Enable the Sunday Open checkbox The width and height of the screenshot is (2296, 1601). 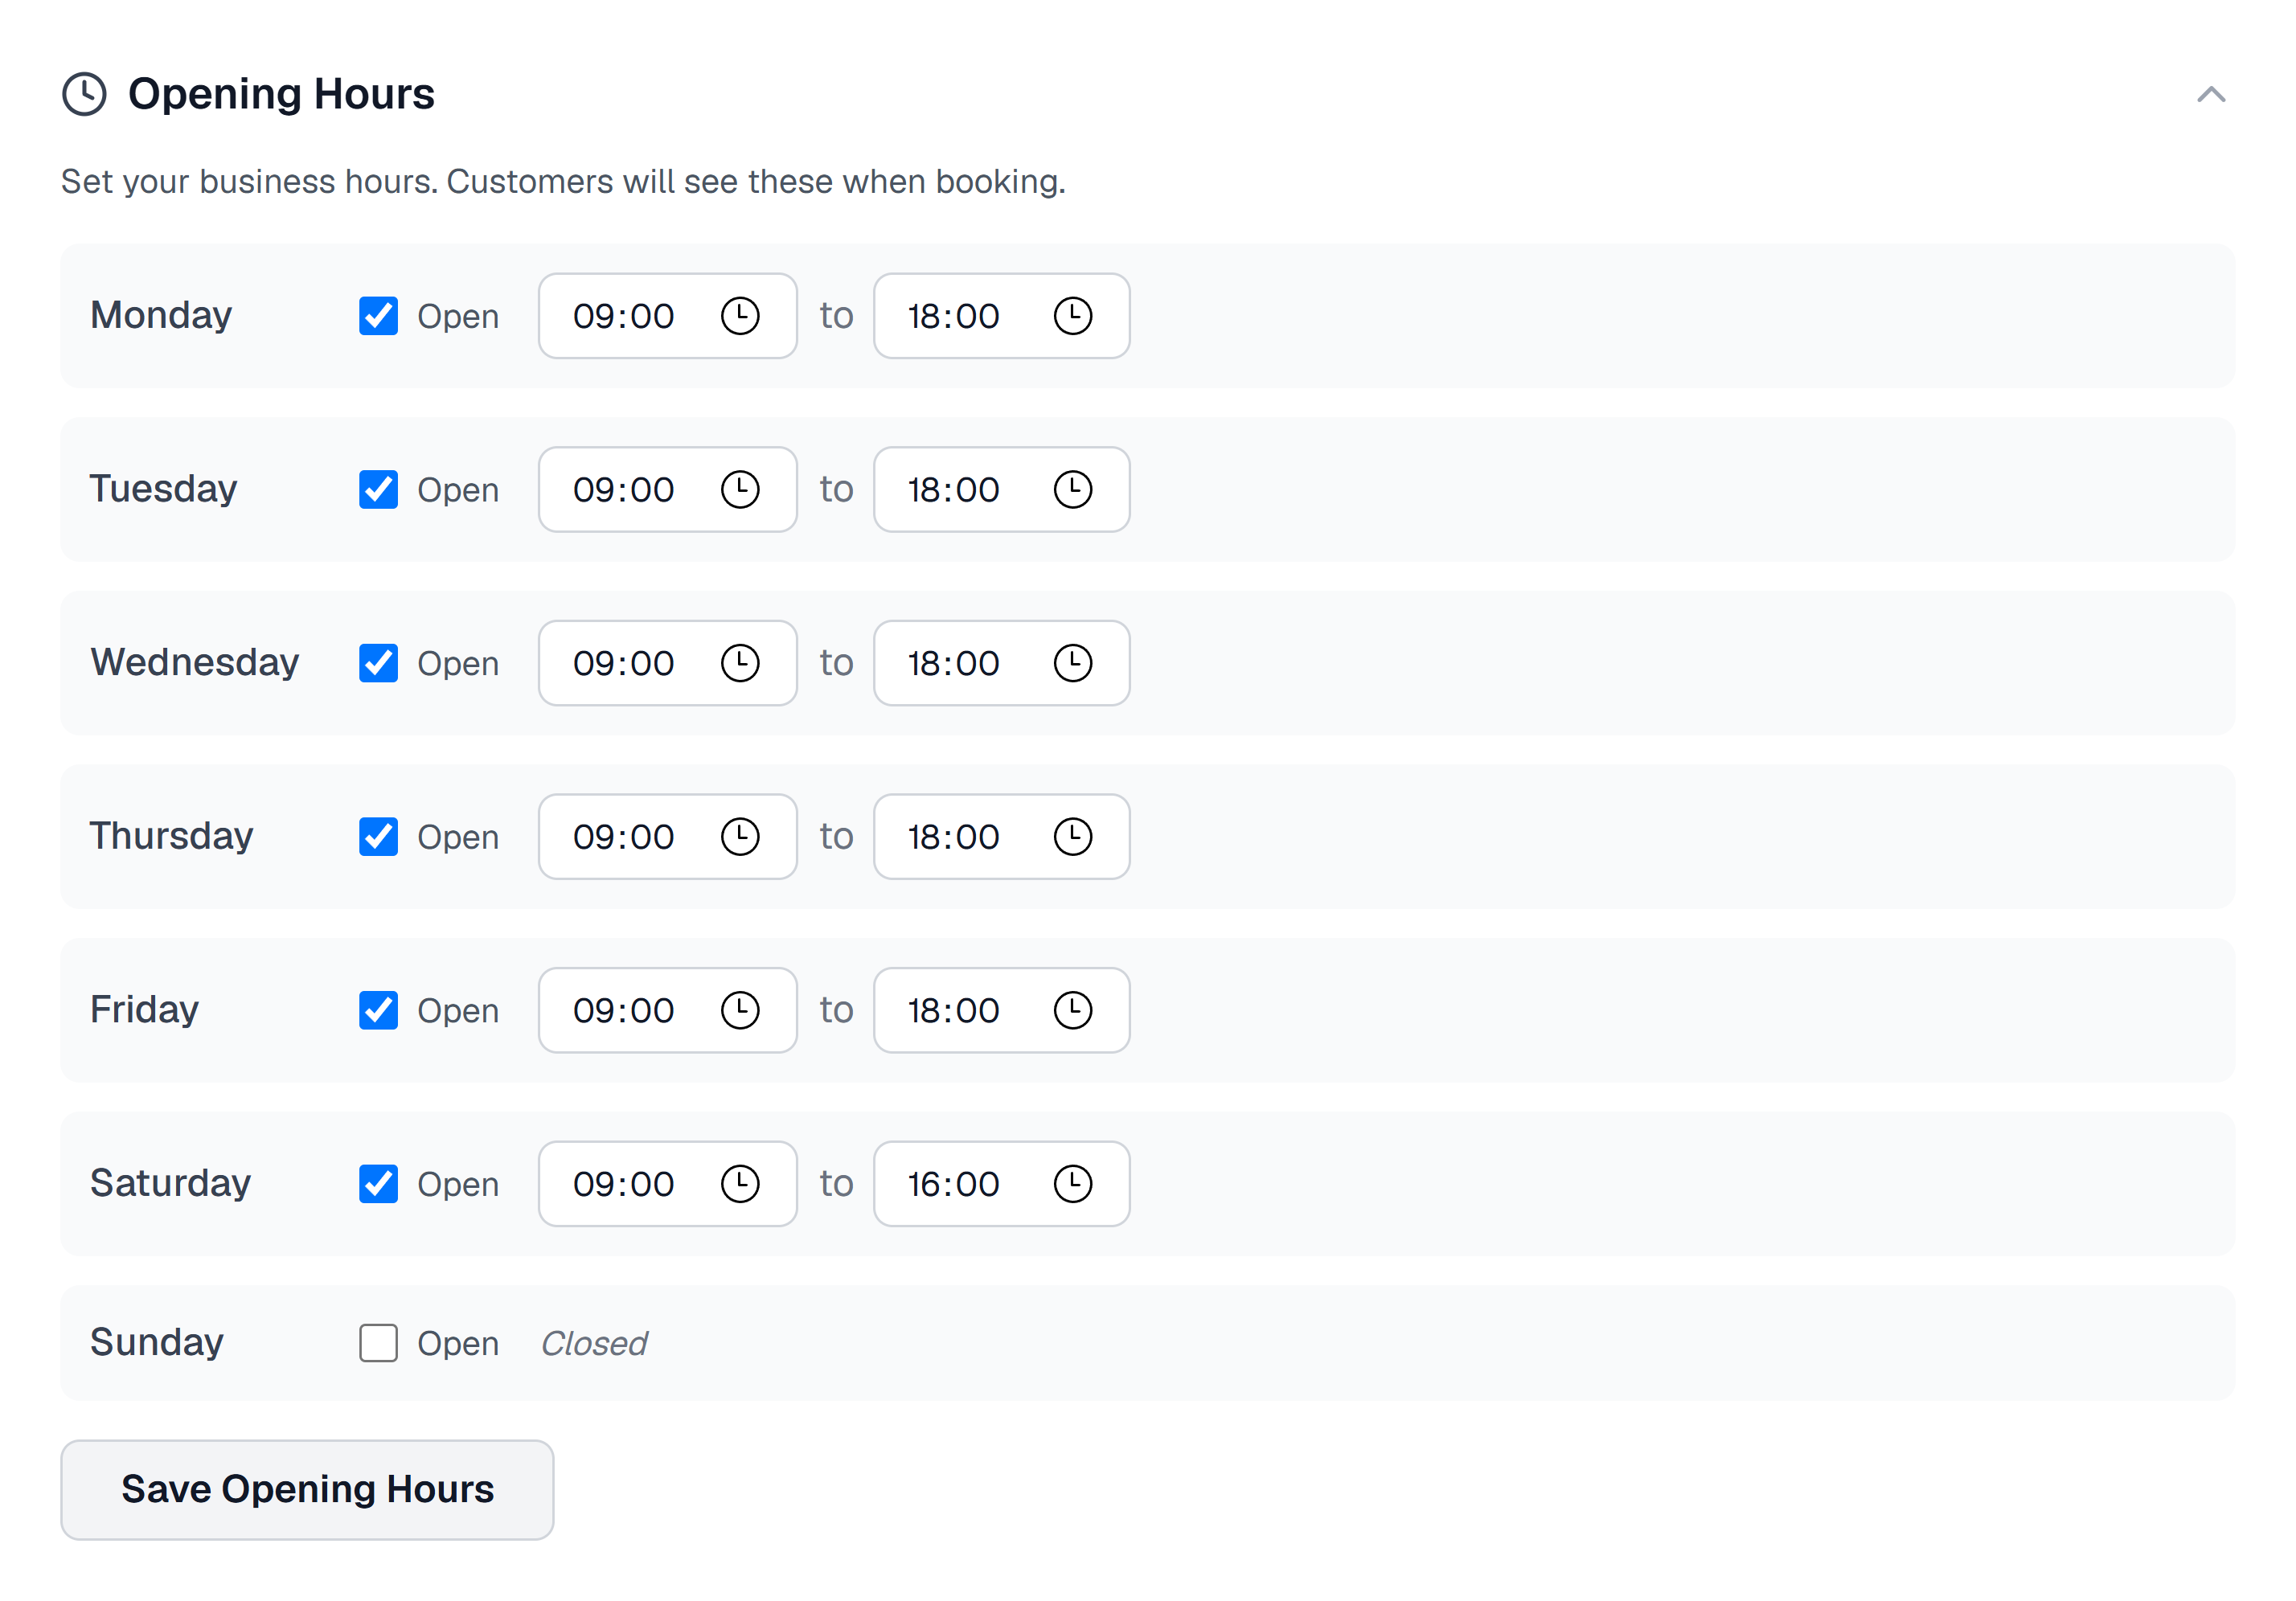click(x=378, y=1343)
